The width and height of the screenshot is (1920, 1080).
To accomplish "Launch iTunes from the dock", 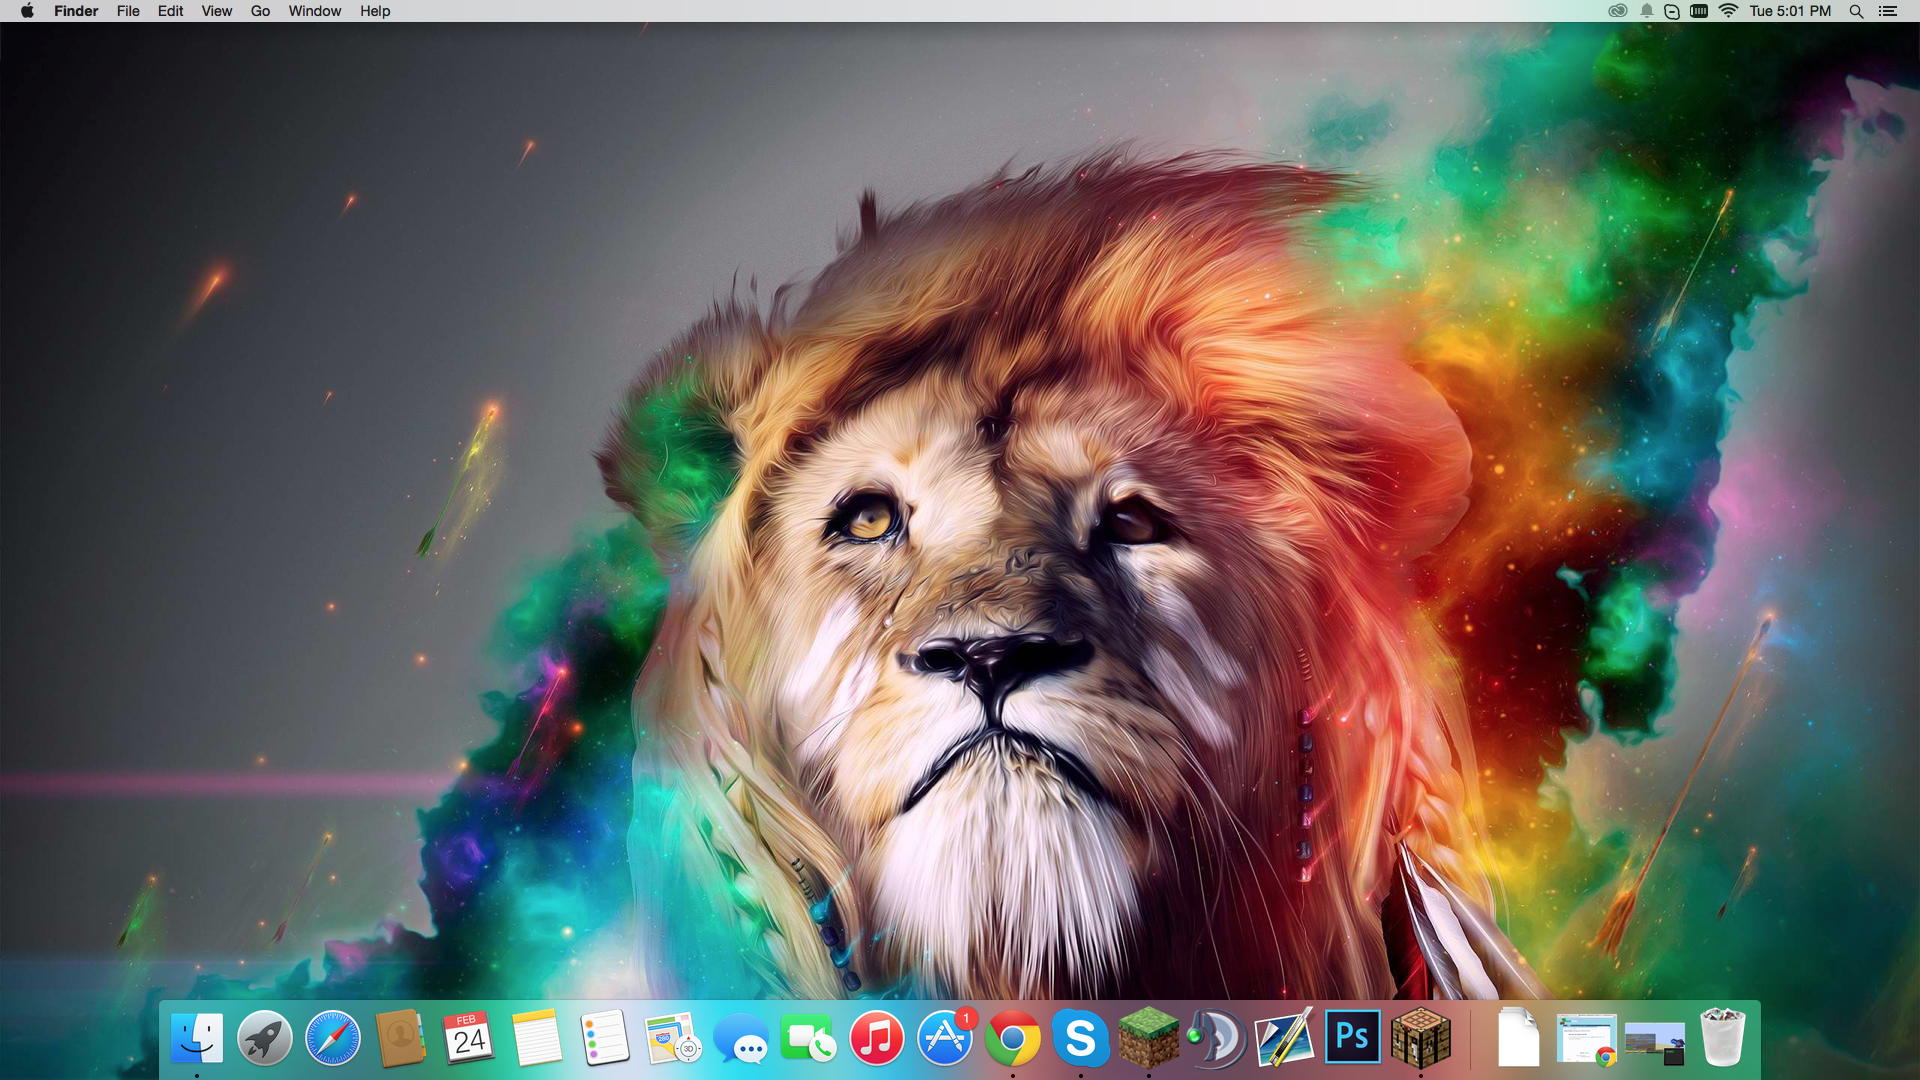I will tap(877, 1038).
